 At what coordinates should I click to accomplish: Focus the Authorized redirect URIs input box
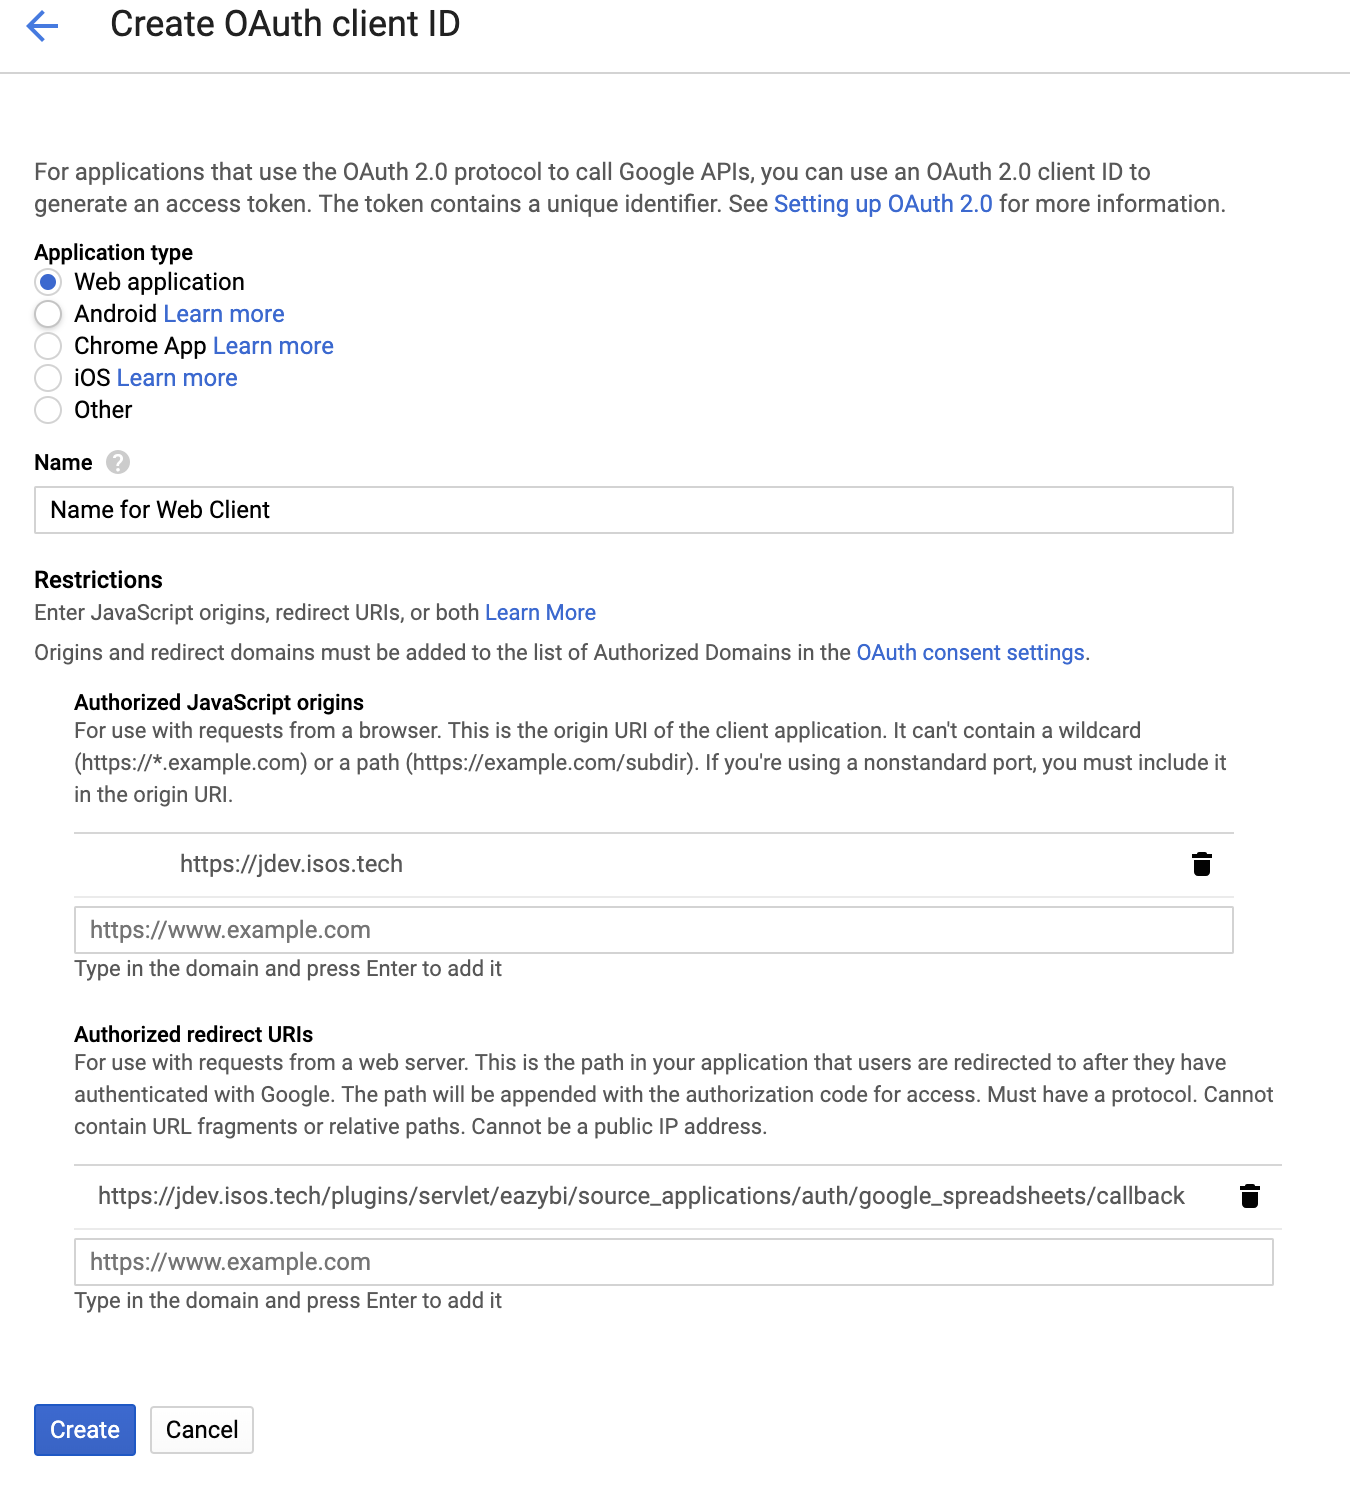point(673,1262)
